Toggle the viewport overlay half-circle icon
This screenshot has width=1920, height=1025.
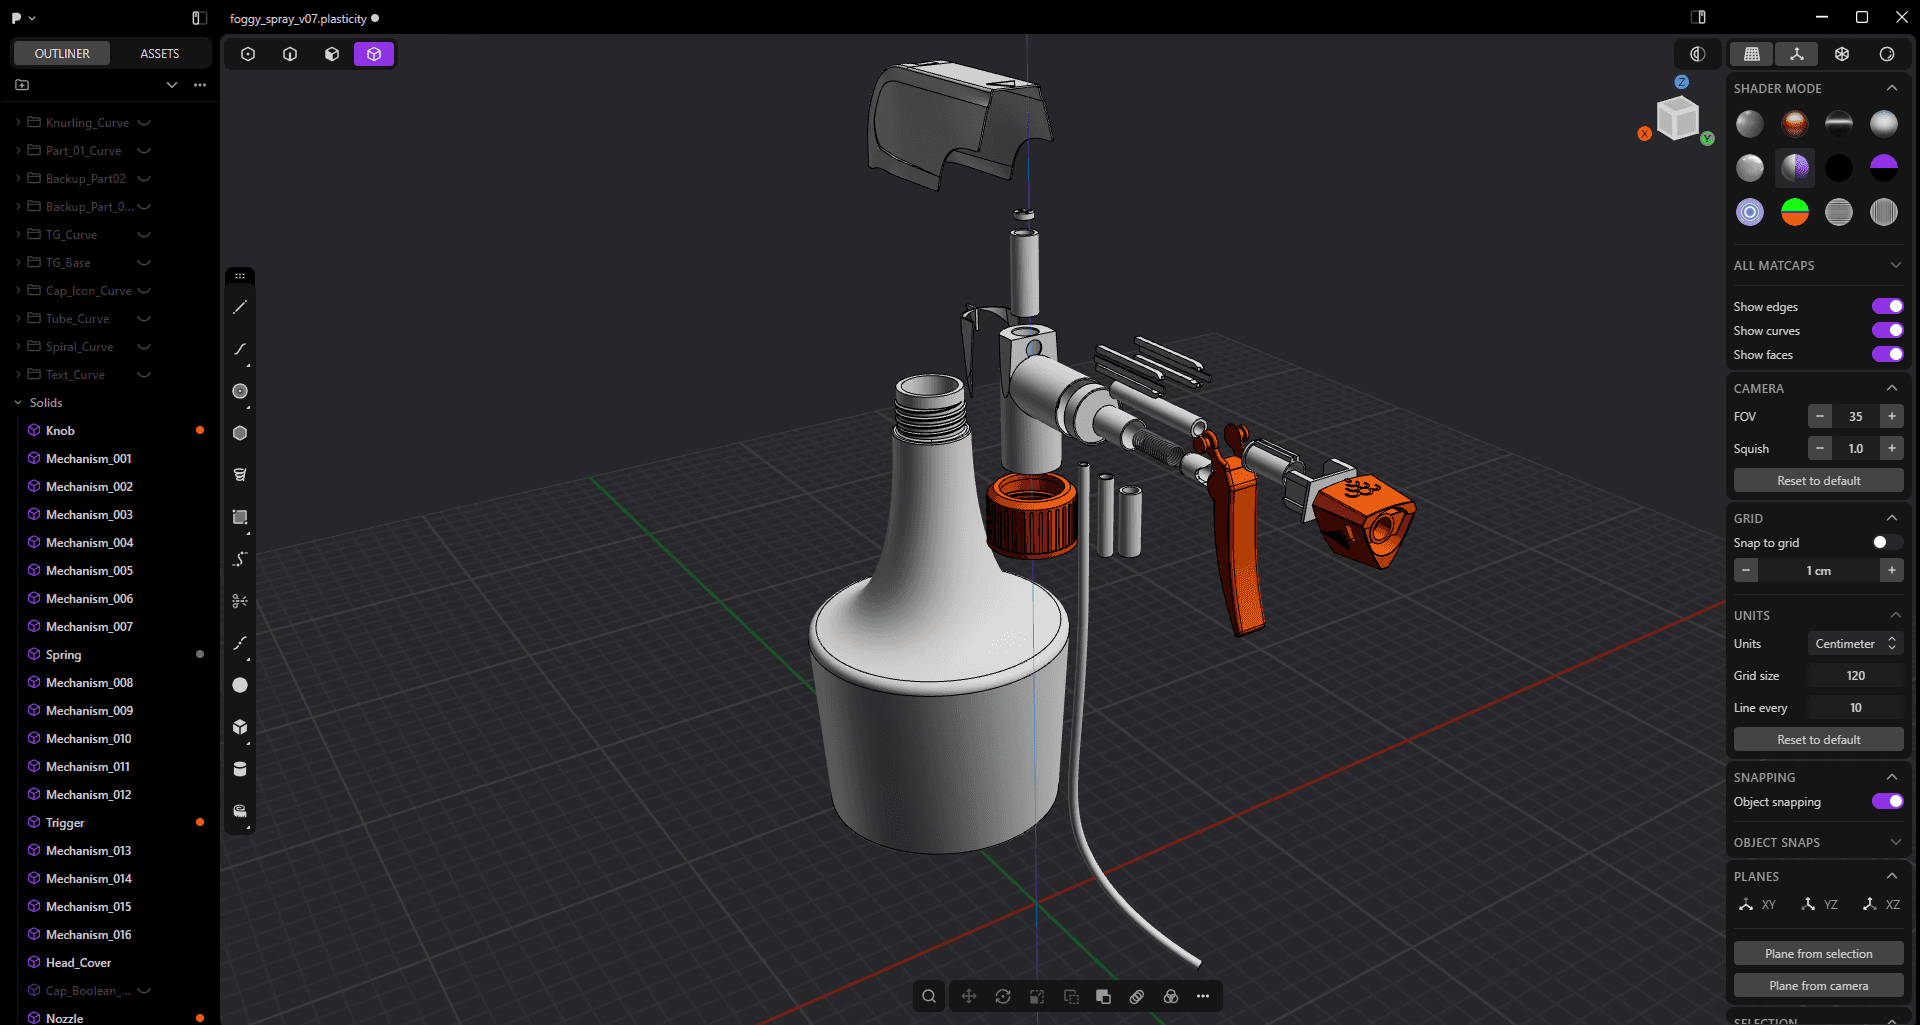tap(1697, 54)
